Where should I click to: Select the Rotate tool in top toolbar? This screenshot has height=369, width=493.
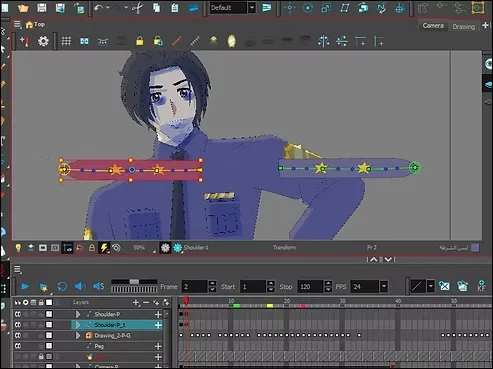[307, 8]
